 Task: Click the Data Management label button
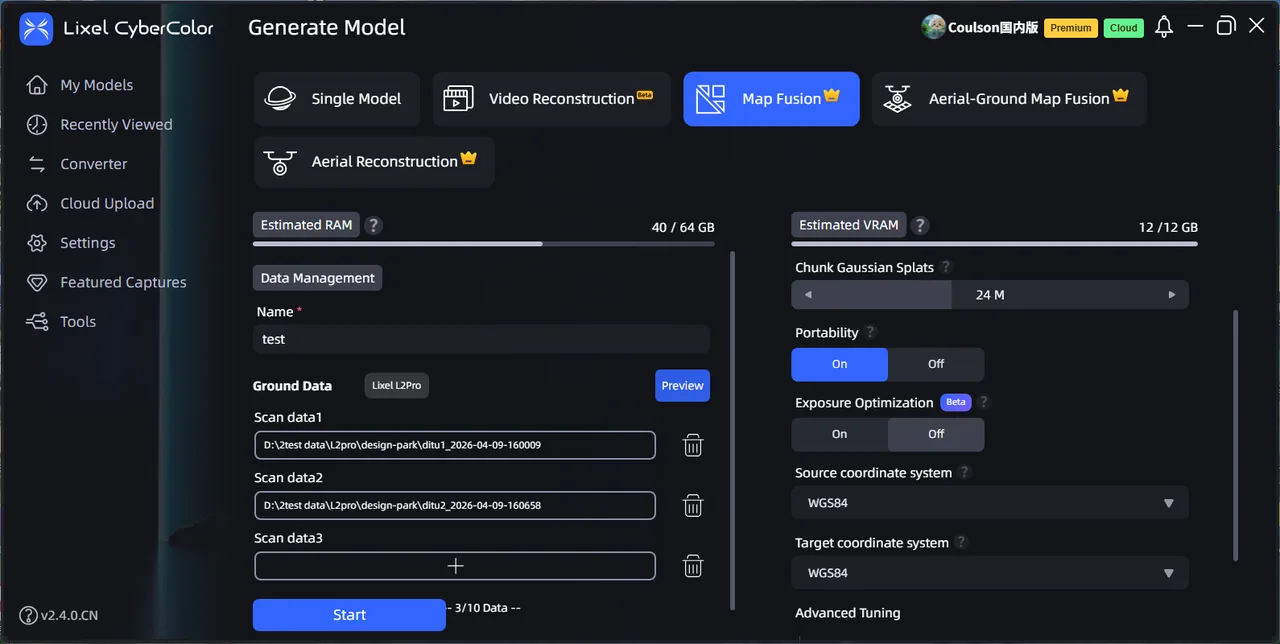(317, 278)
